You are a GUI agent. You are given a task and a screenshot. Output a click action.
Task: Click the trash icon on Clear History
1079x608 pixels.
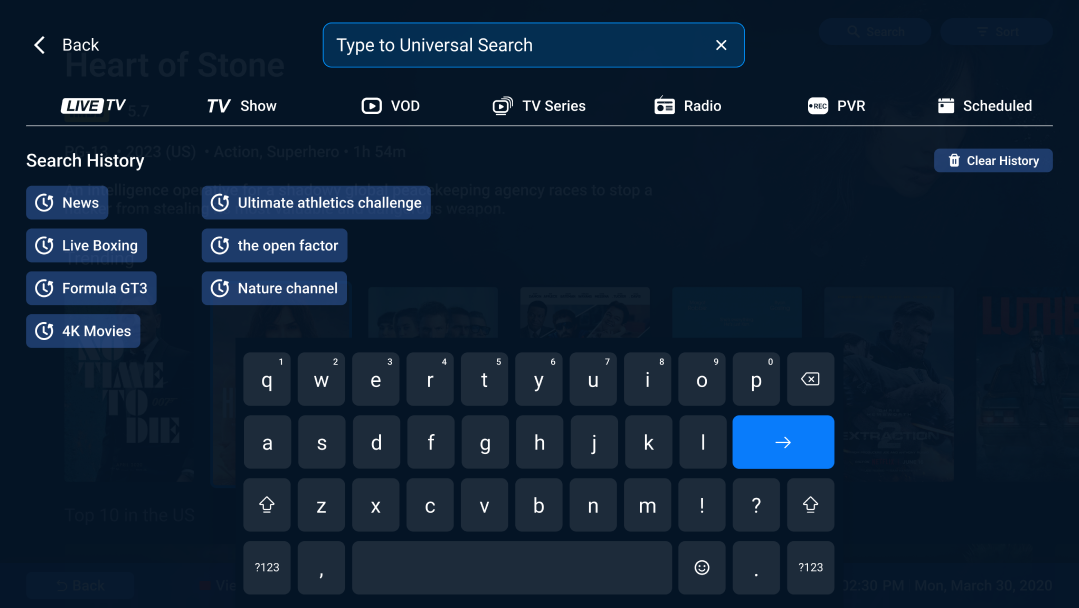[x=955, y=160]
